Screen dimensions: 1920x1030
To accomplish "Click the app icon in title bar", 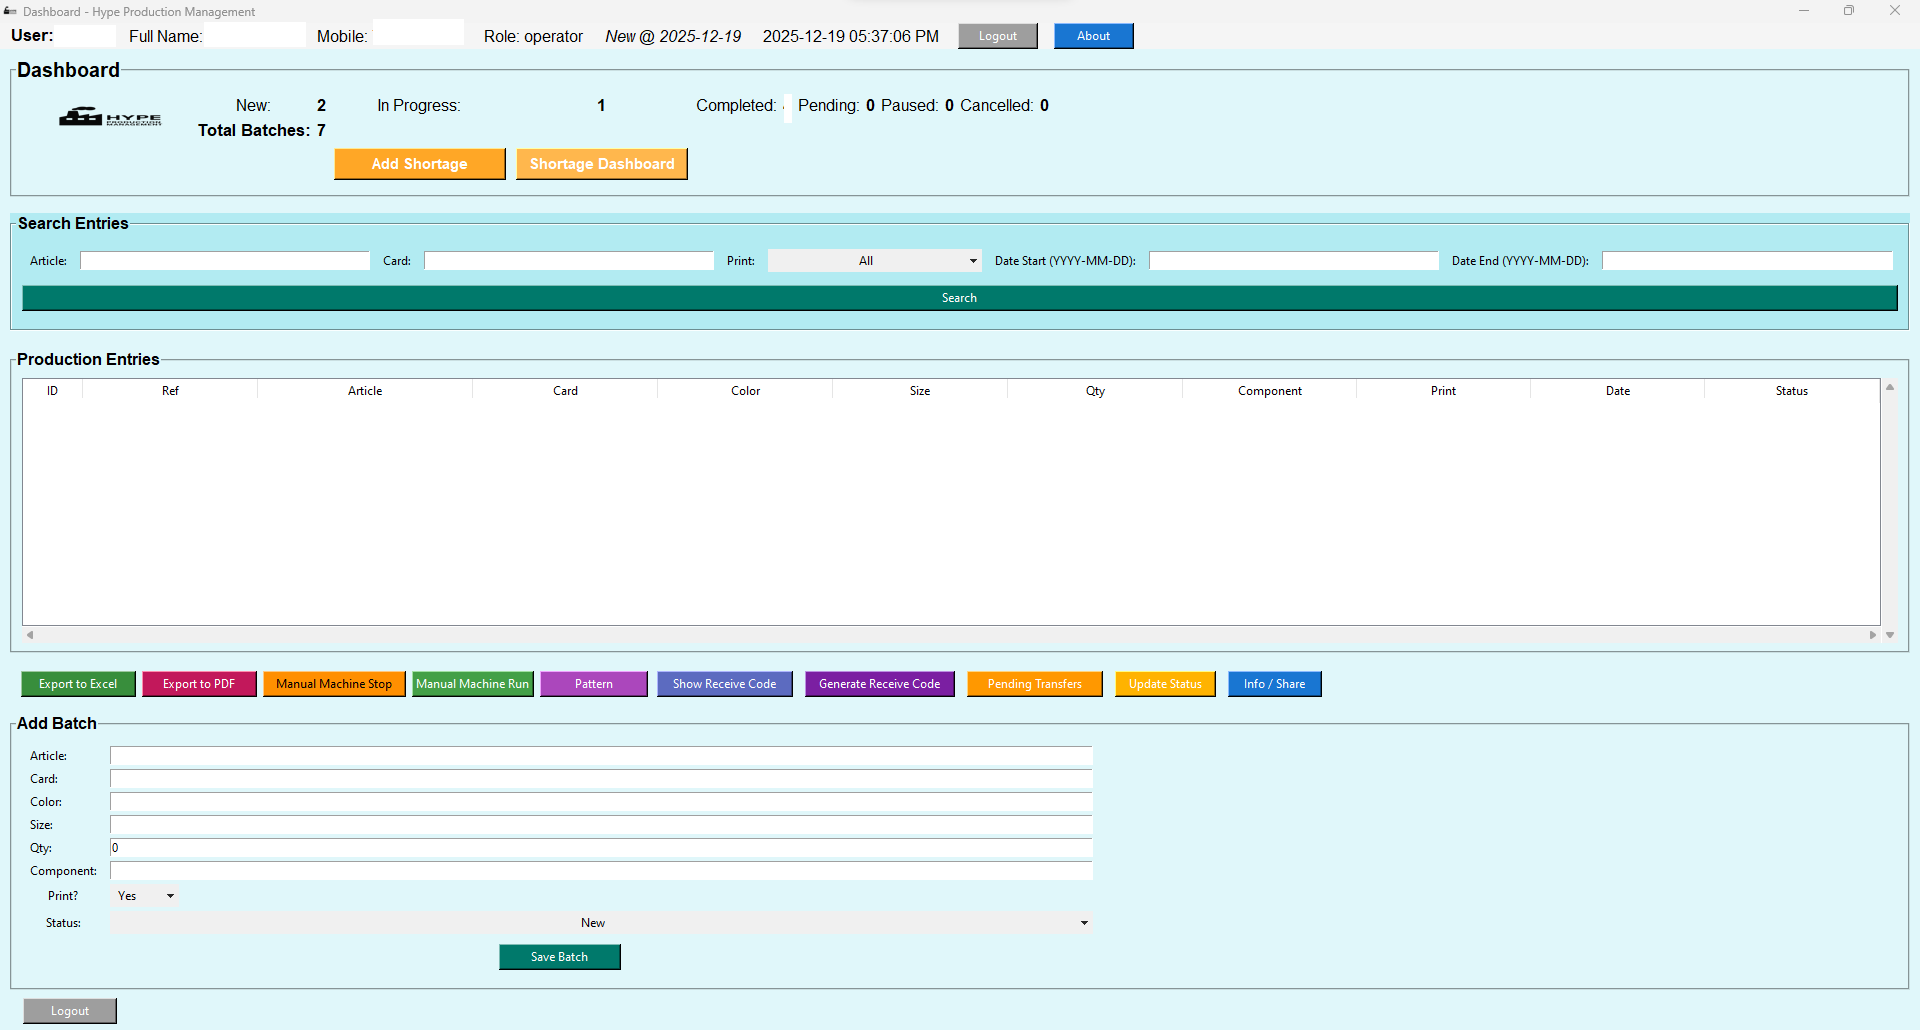I will (10, 11).
